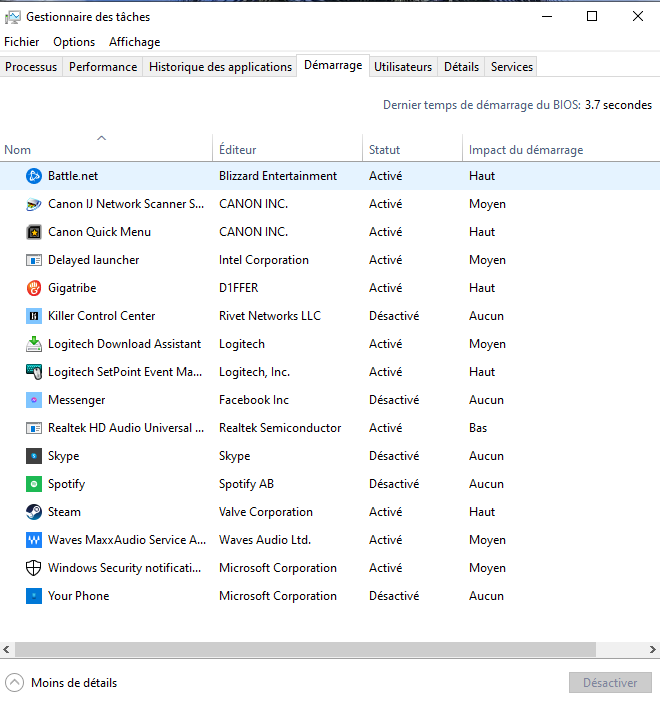The width and height of the screenshot is (660, 706).
Task: Click the Waves Audio Ltd. cell
Action: tap(265, 540)
